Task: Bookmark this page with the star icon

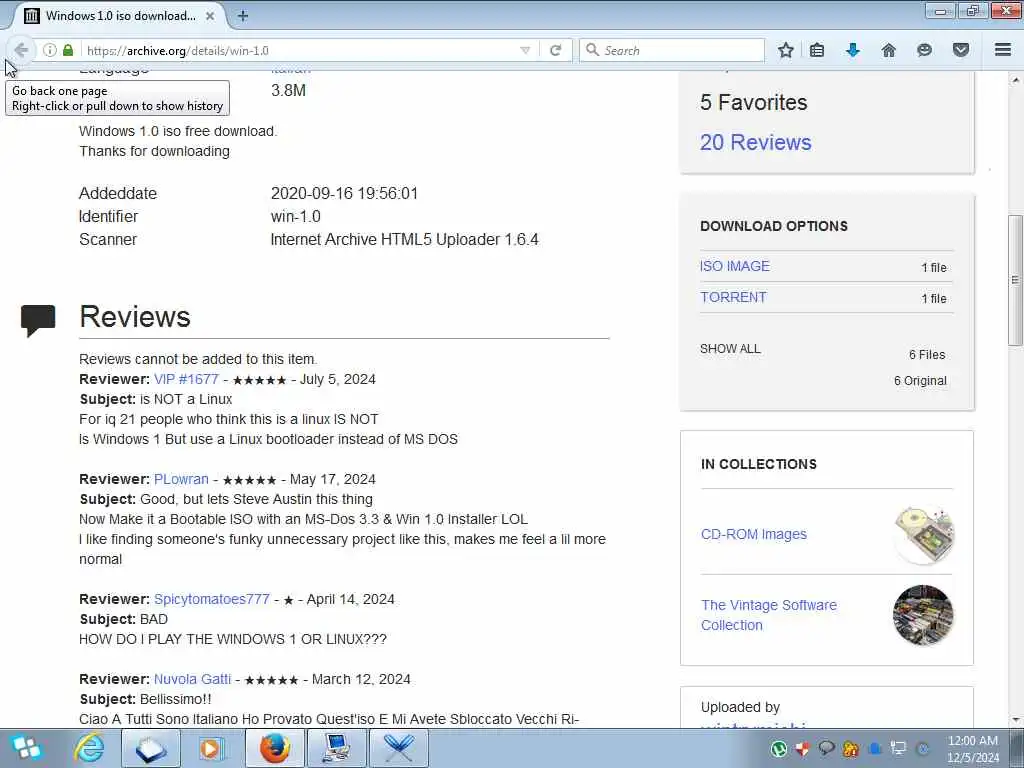Action: pos(786,50)
